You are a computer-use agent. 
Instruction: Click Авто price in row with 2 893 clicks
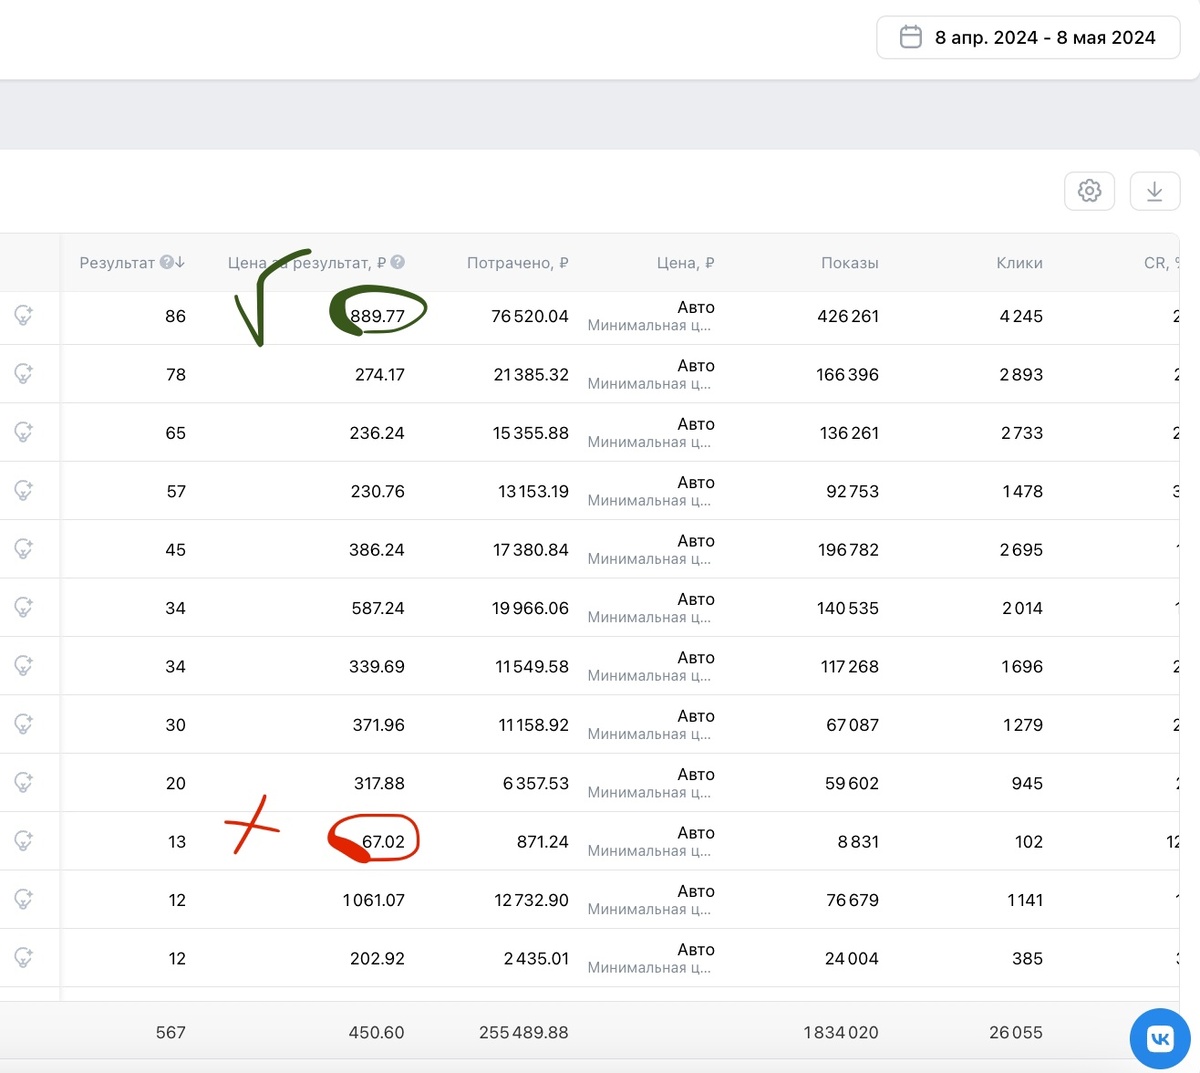coord(696,366)
